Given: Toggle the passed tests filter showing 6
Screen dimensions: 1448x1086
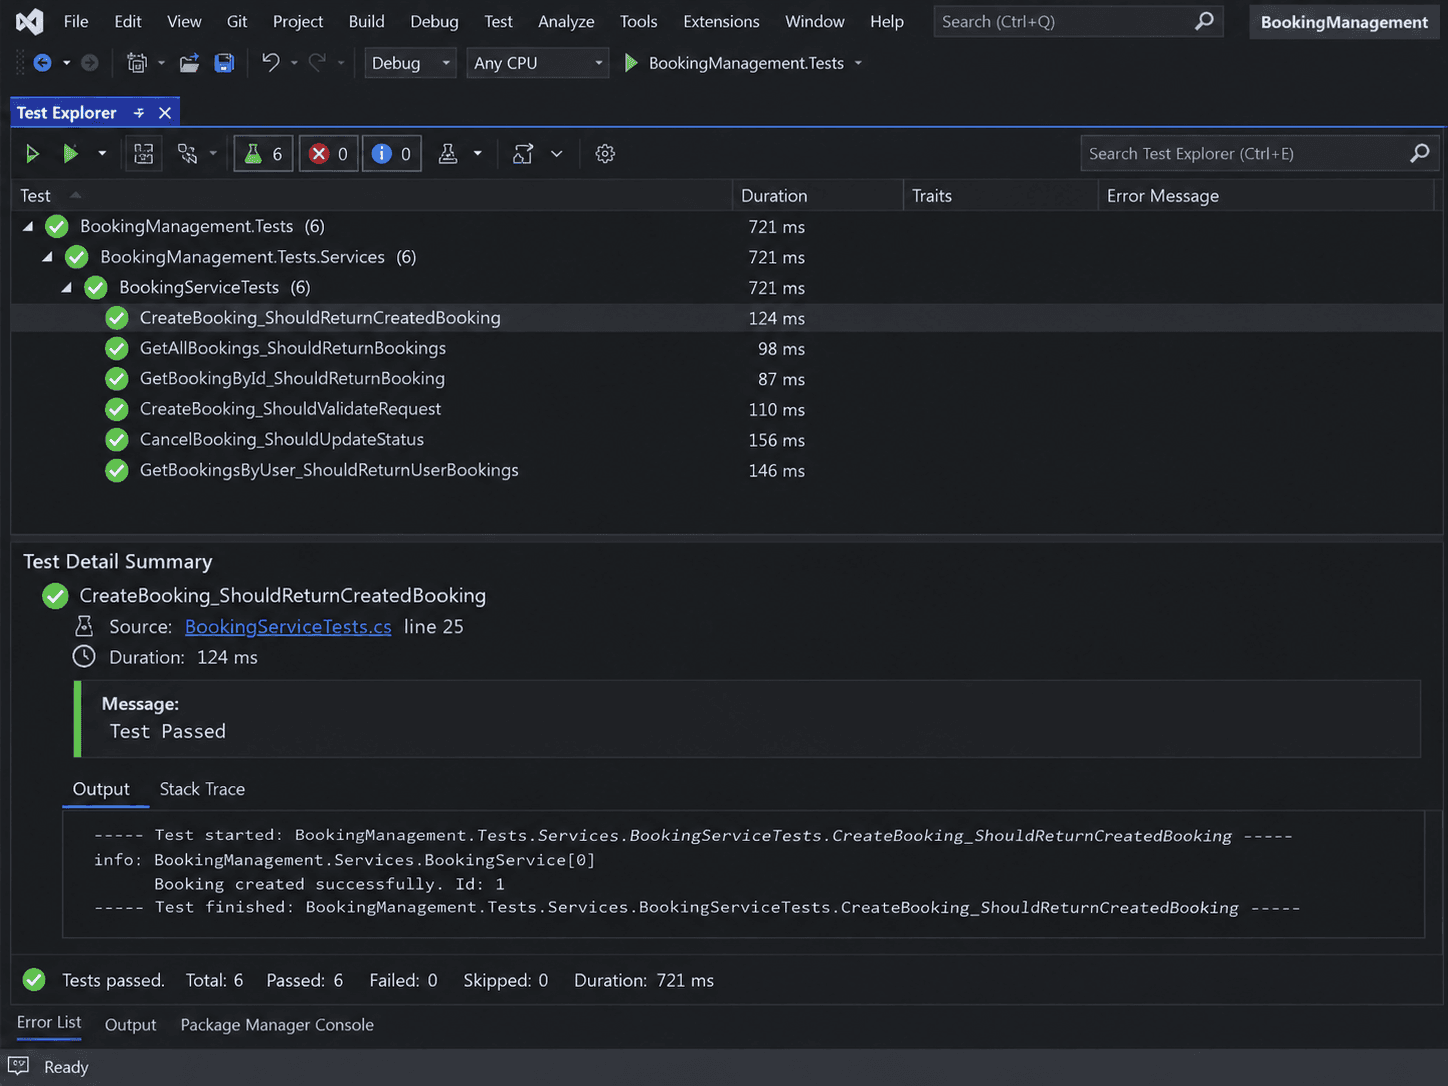Looking at the screenshot, I should 263,154.
